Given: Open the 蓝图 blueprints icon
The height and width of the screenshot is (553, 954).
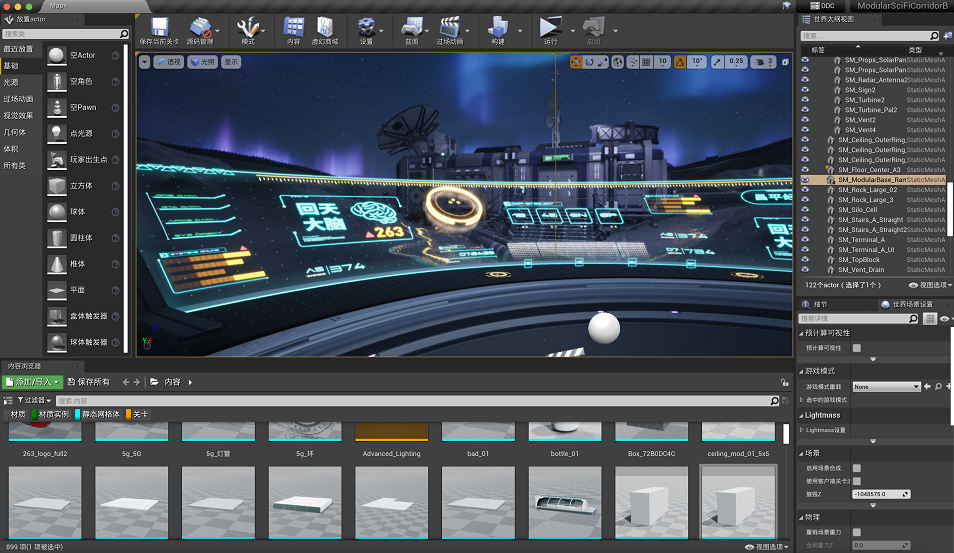Looking at the screenshot, I should point(411,27).
